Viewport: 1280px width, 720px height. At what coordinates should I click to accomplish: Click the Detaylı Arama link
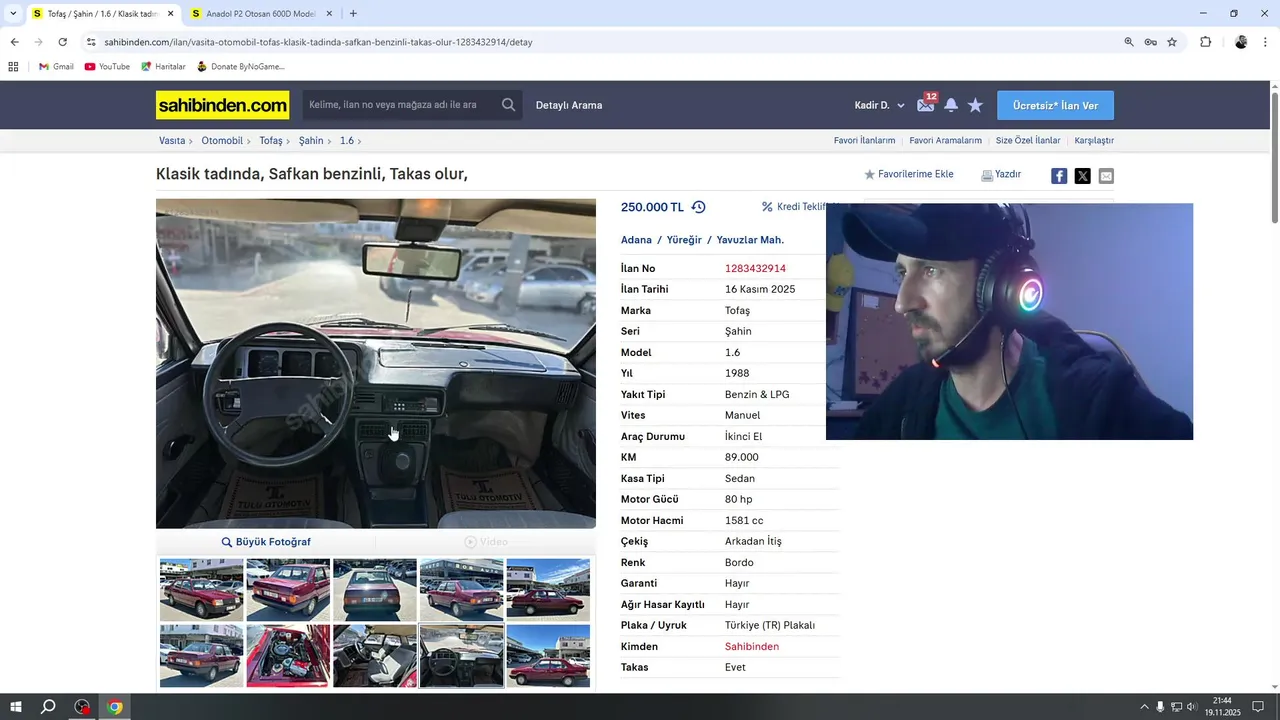tap(569, 105)
